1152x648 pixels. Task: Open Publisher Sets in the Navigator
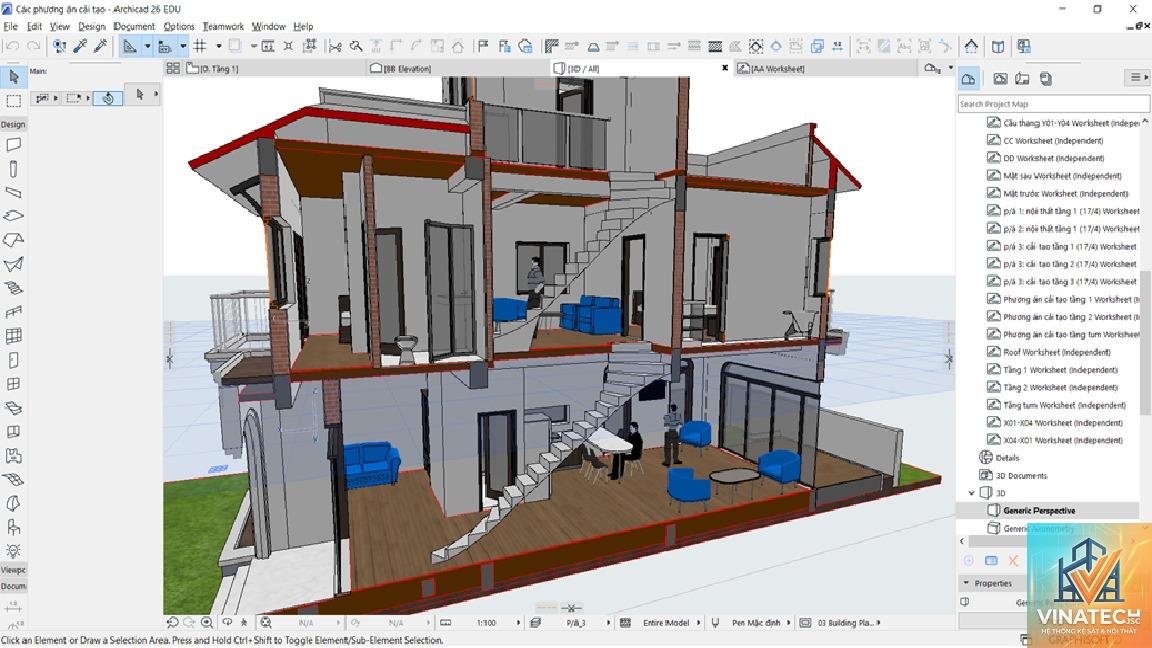(x=1045, y=78)
